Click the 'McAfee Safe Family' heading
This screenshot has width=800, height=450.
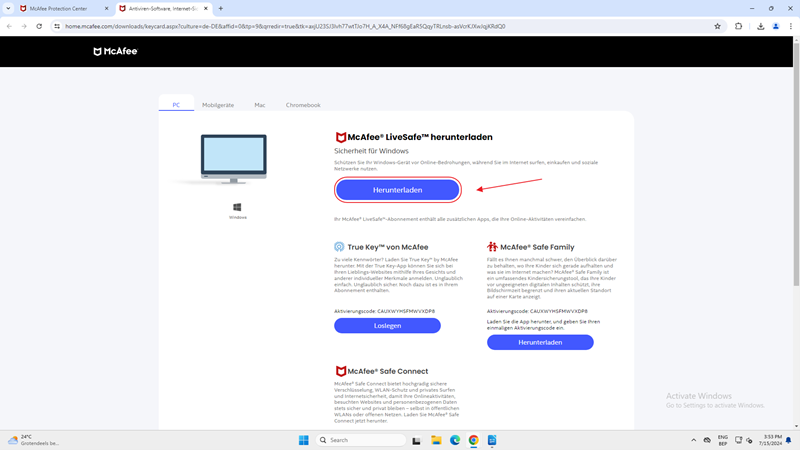537,247
